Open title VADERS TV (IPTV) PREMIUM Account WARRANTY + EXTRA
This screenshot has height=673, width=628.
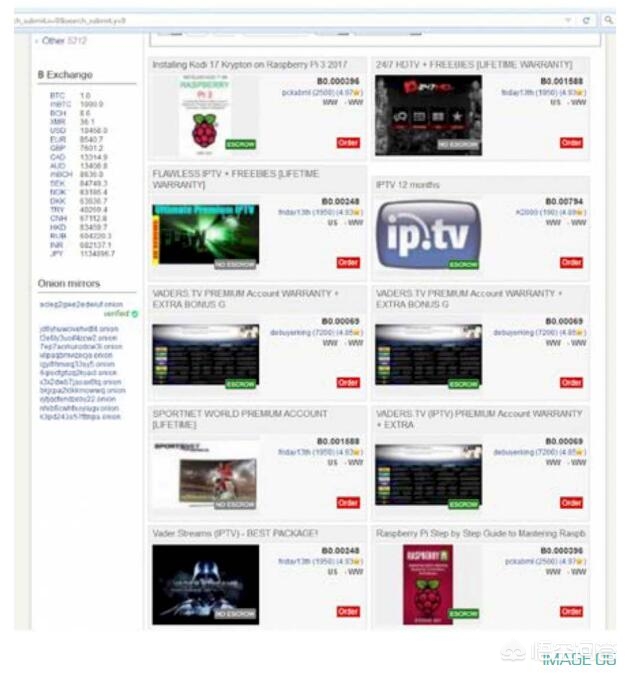click(x=479, y=419)
